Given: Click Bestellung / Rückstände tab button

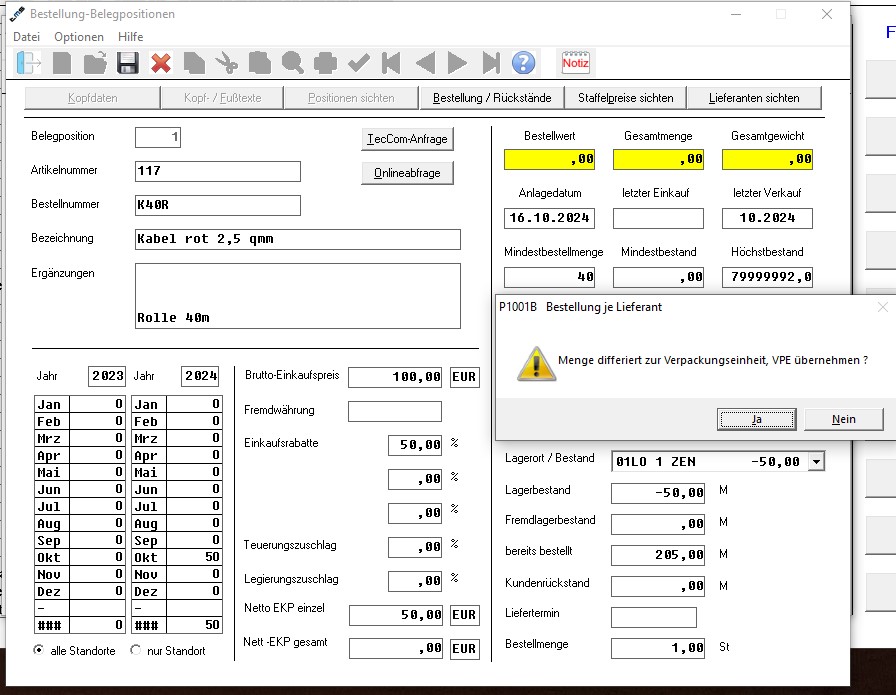Looking at the screenshot, I should 492,98.
